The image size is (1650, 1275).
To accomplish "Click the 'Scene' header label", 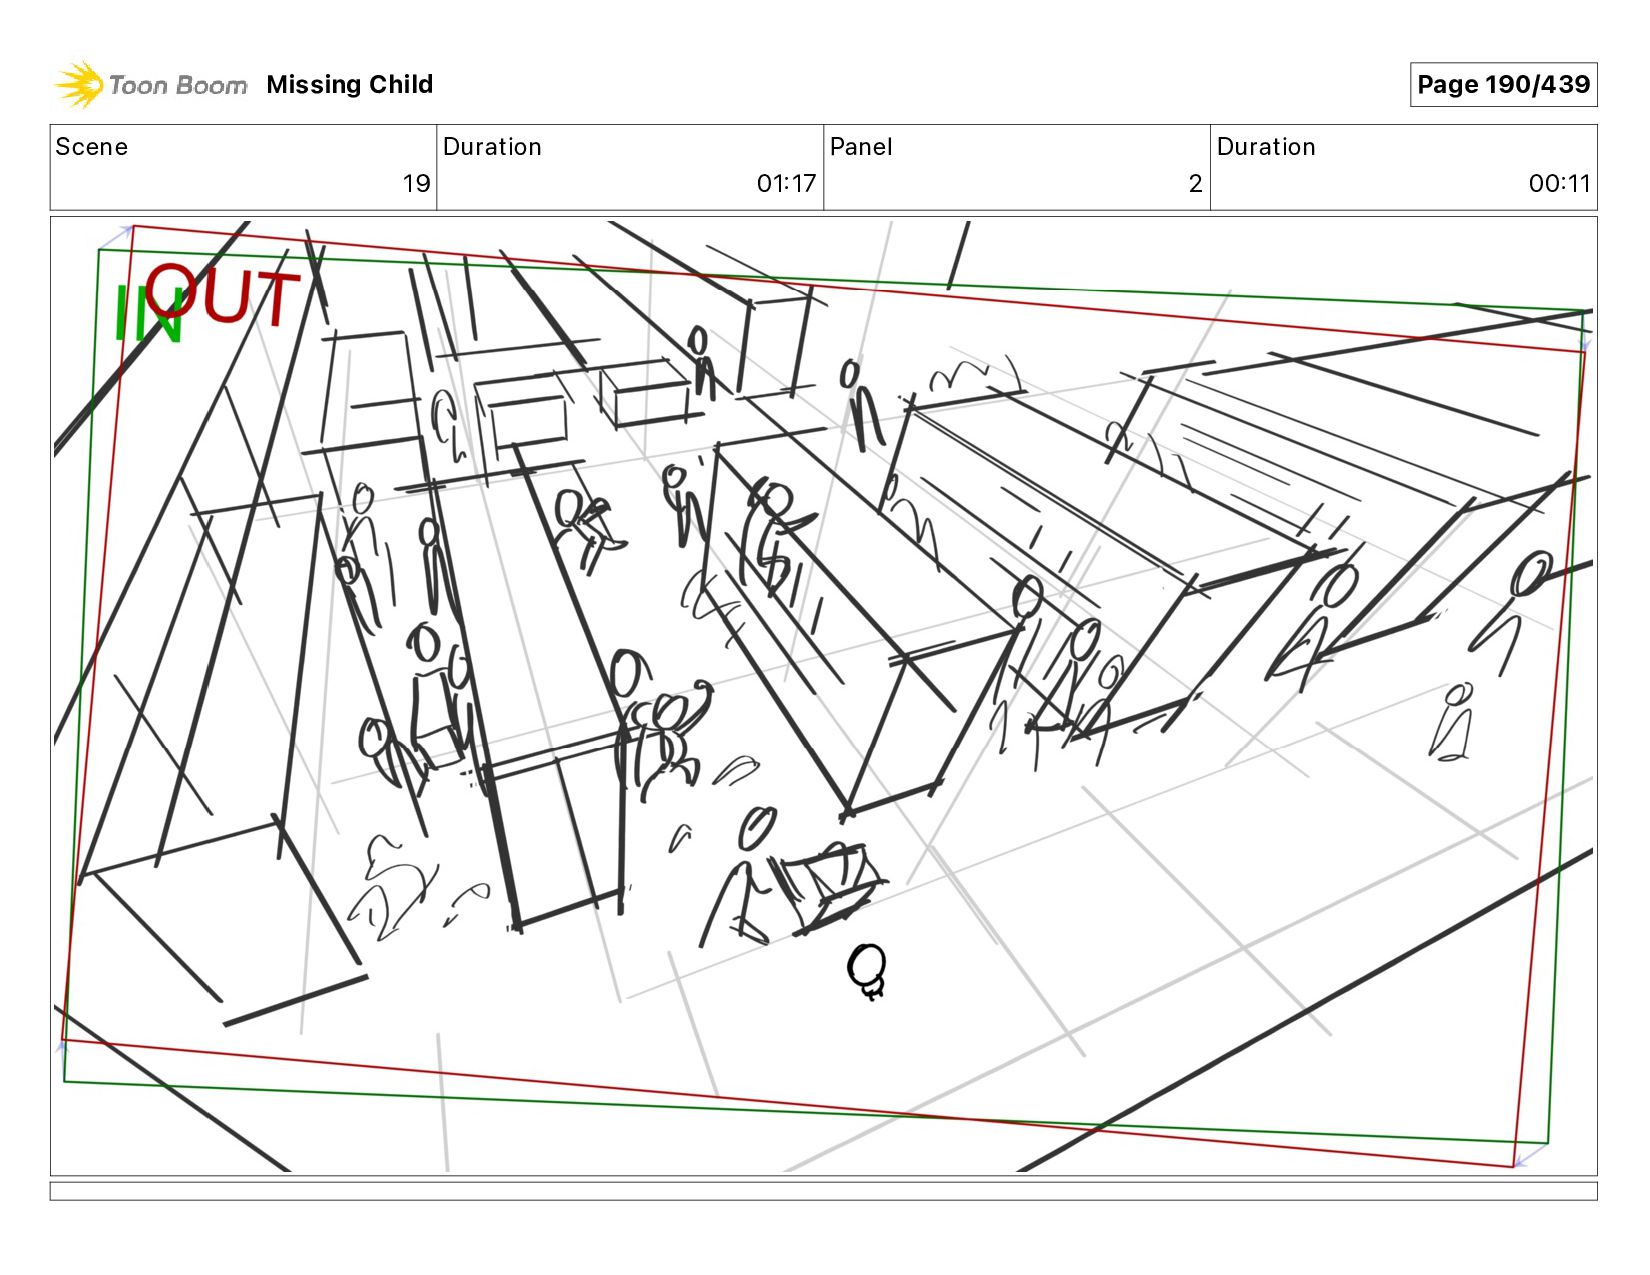I will click(x=92, y=147).
